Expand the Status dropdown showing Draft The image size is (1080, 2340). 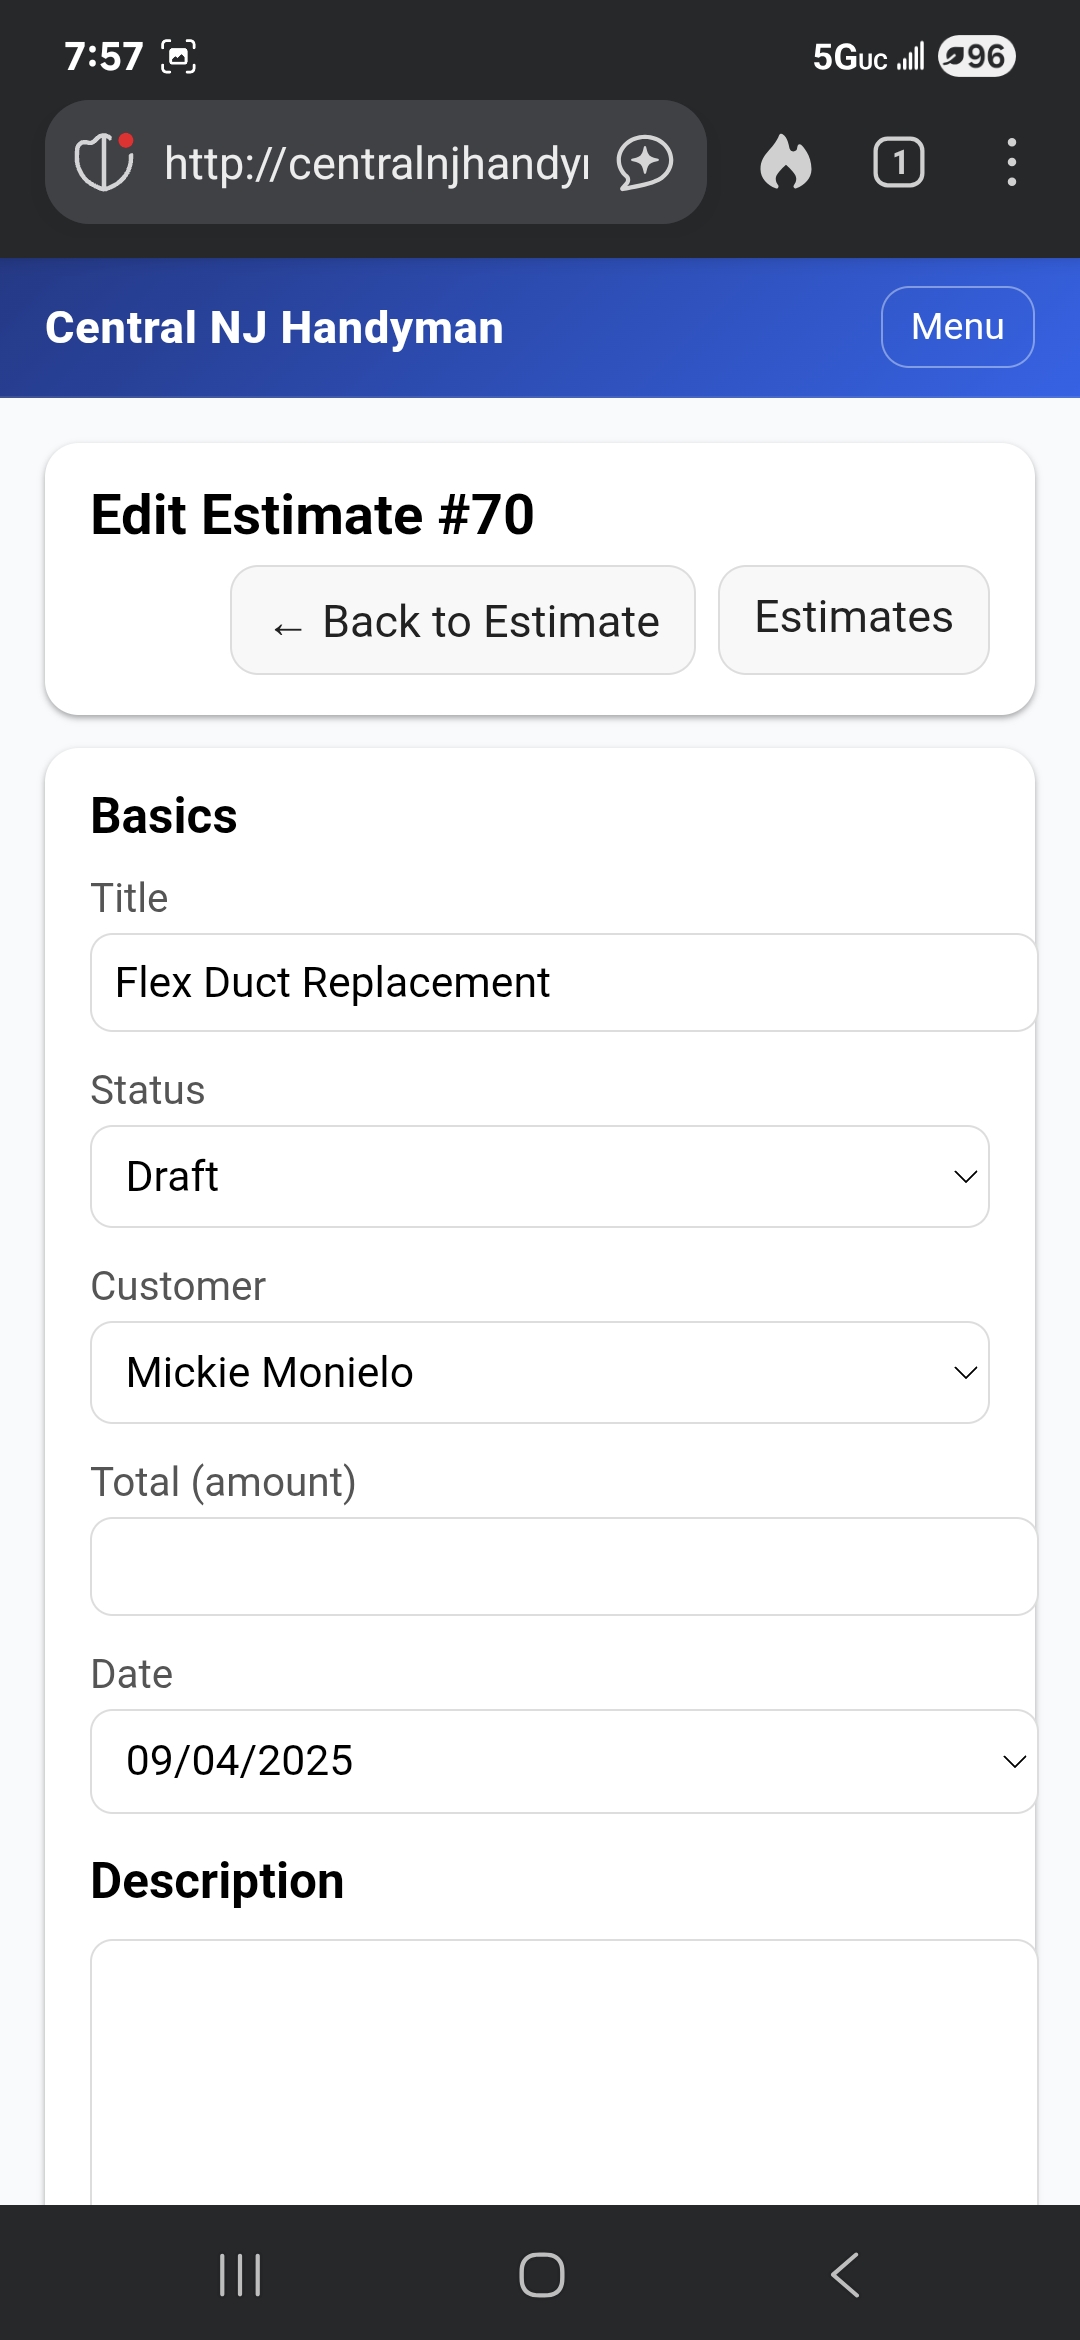pyautogui.click(x=540, y=1176)
